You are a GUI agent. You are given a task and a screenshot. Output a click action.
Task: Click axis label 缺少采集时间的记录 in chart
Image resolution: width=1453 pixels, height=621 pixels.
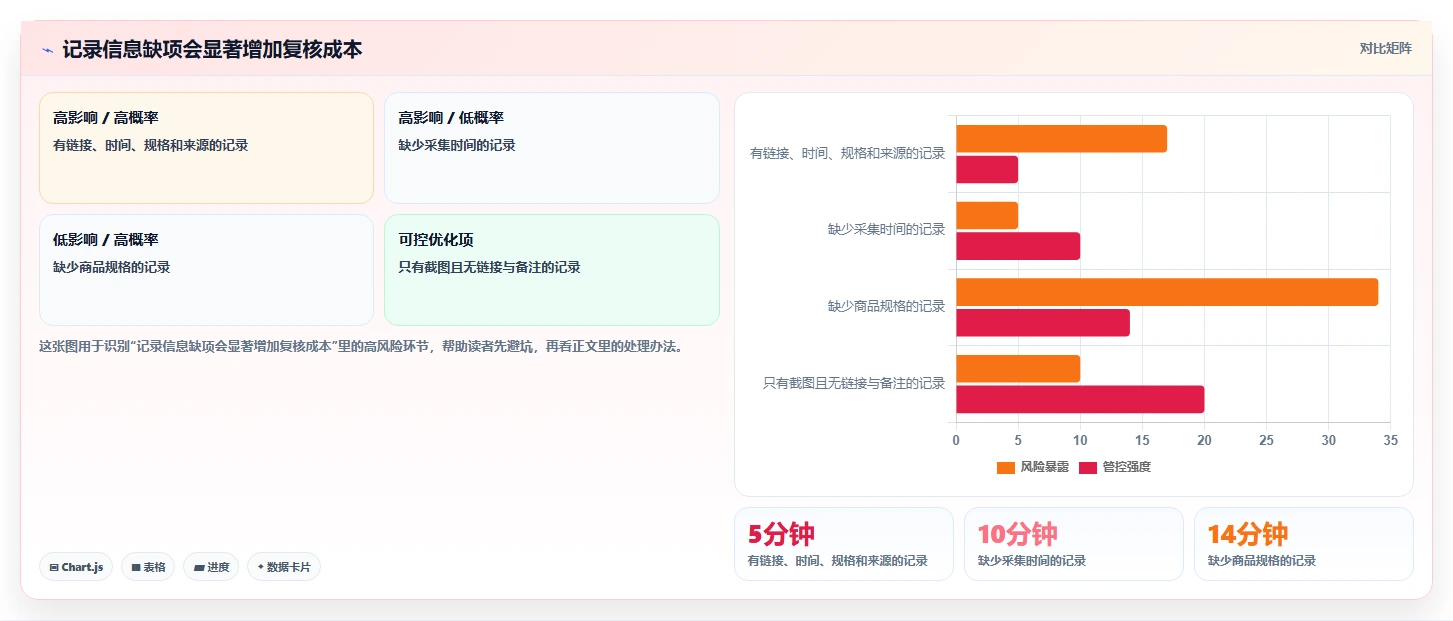pyautogui.click(x=886, y=229)
